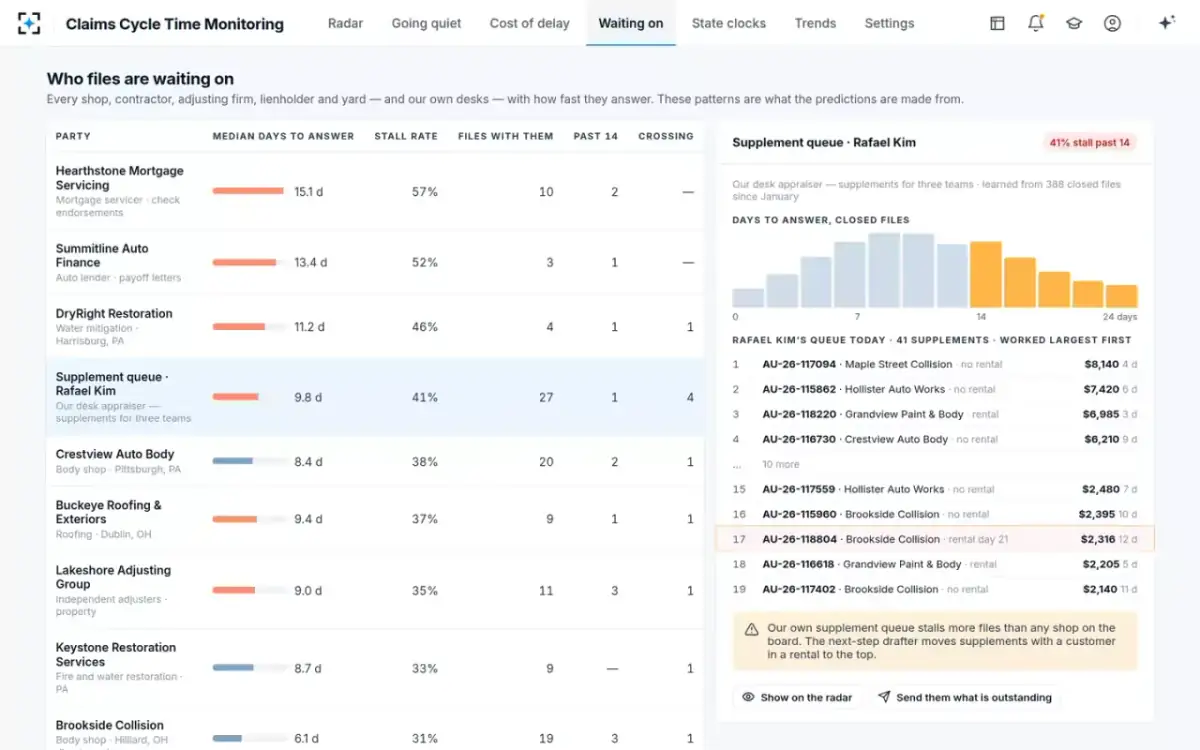Expand the '10 more' hidden supplements
The width and height of the screenshot is (1200, 750).
(x=781, y=464)
